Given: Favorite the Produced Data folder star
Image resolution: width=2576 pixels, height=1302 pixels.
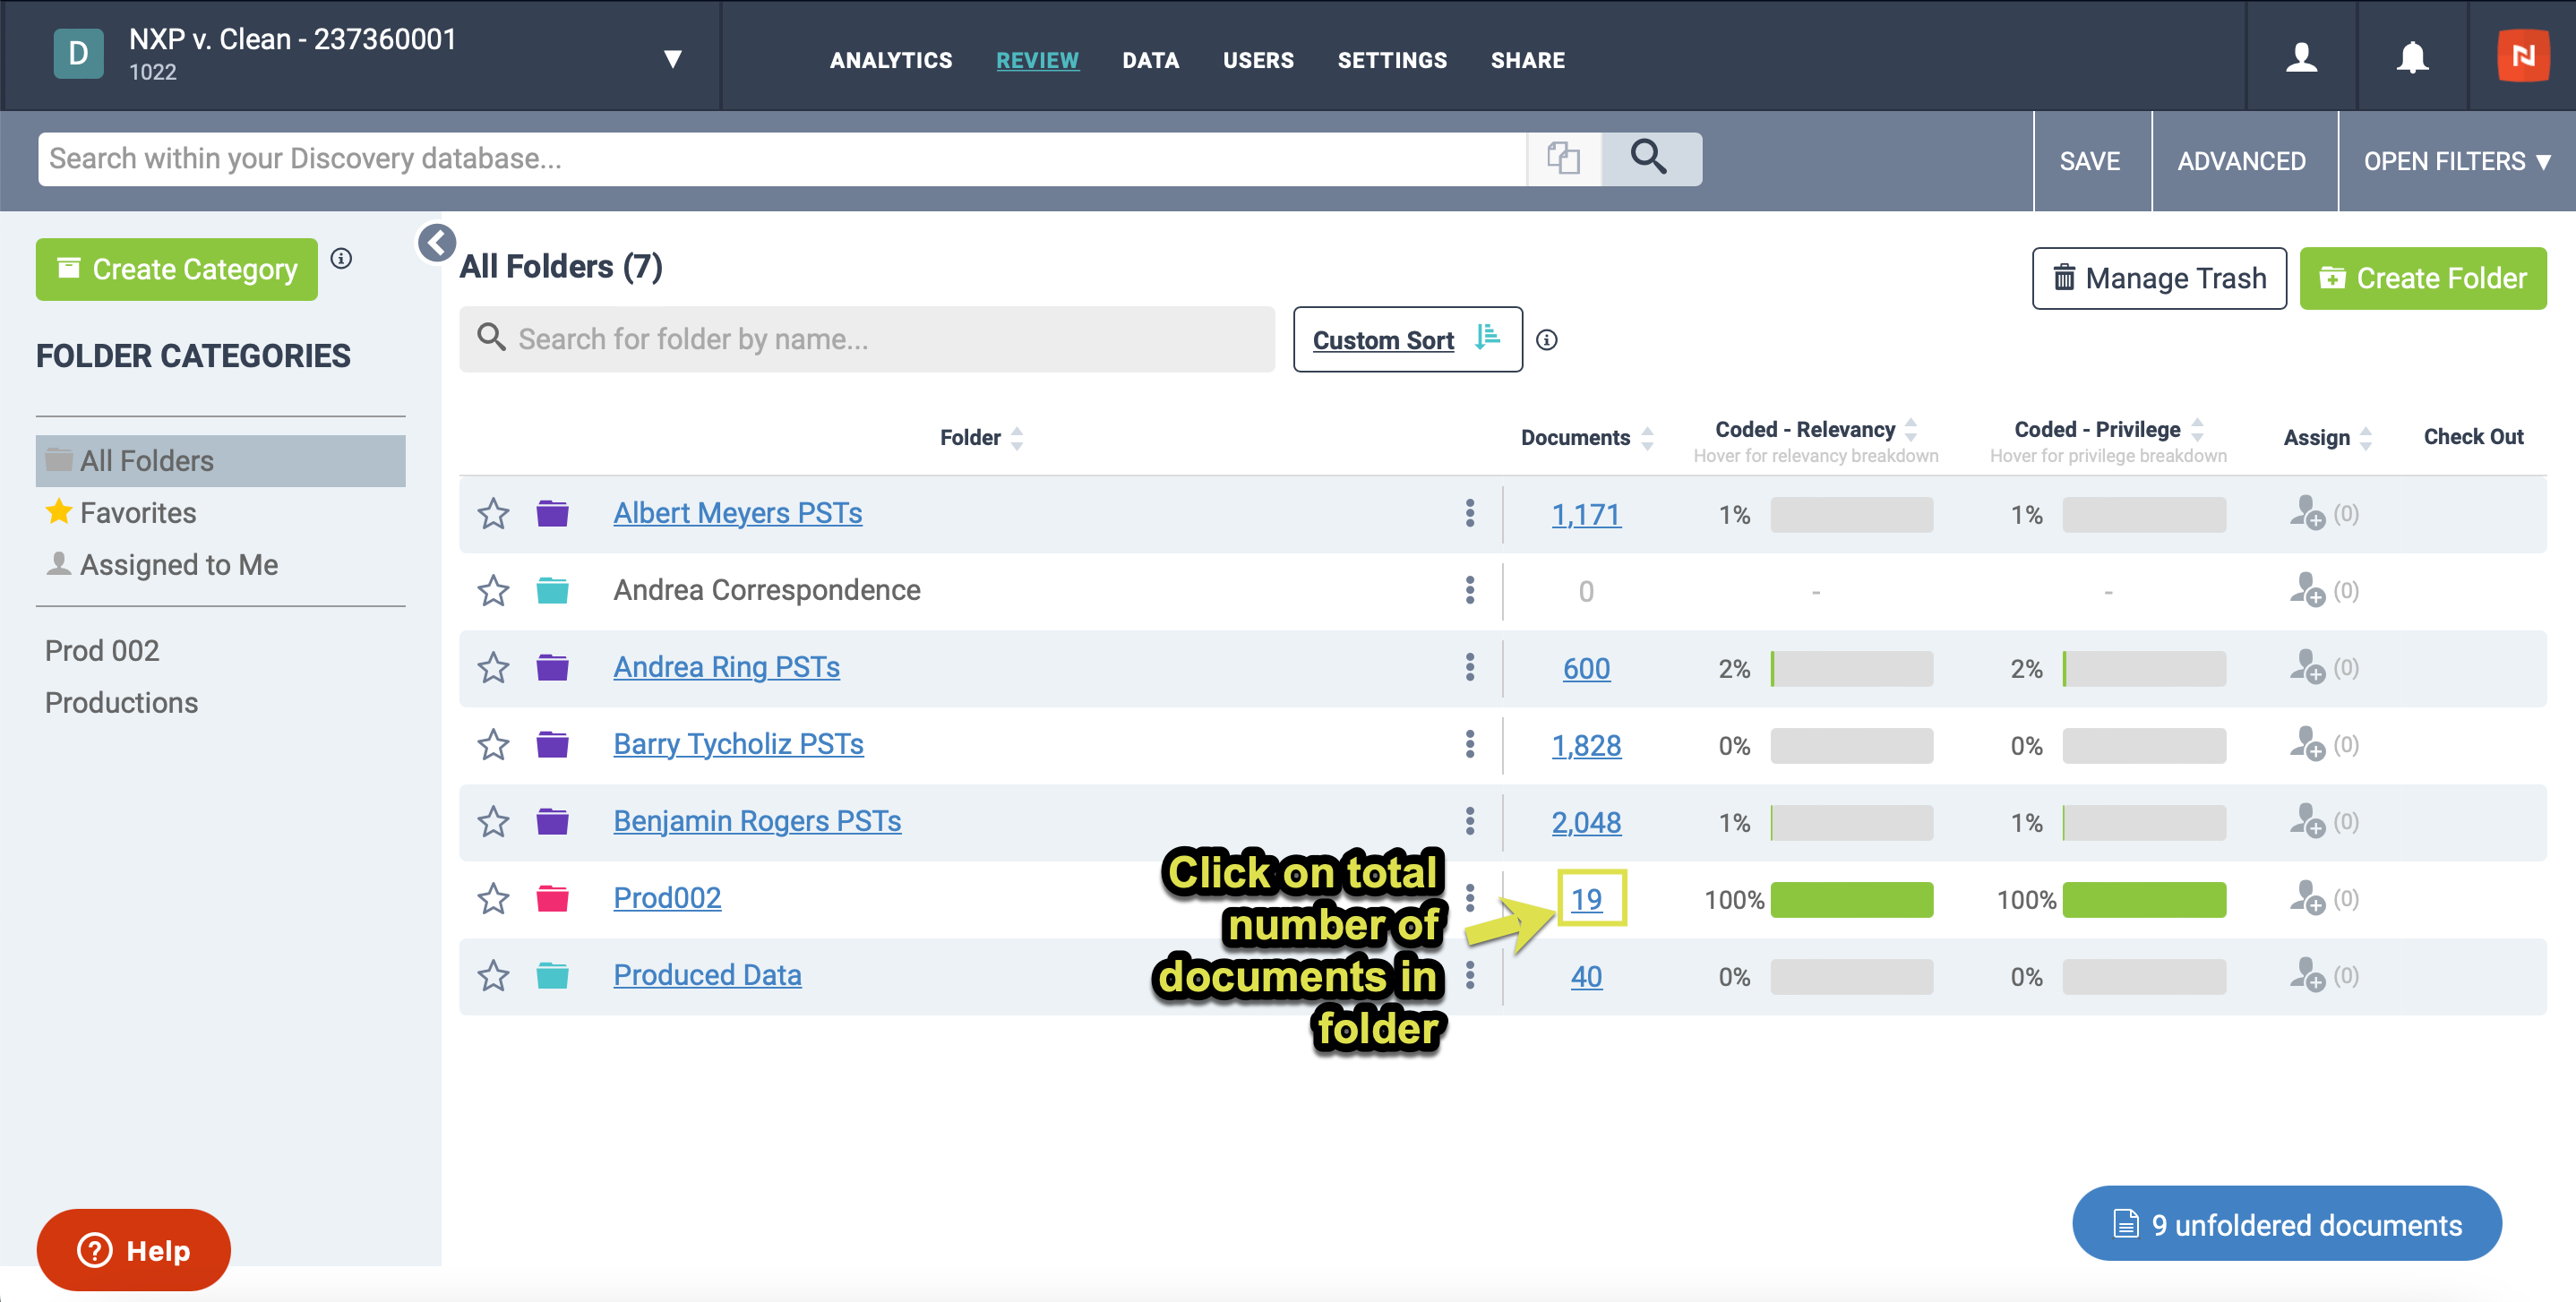Looking at the screenshot, I should [x=493, y=975].
